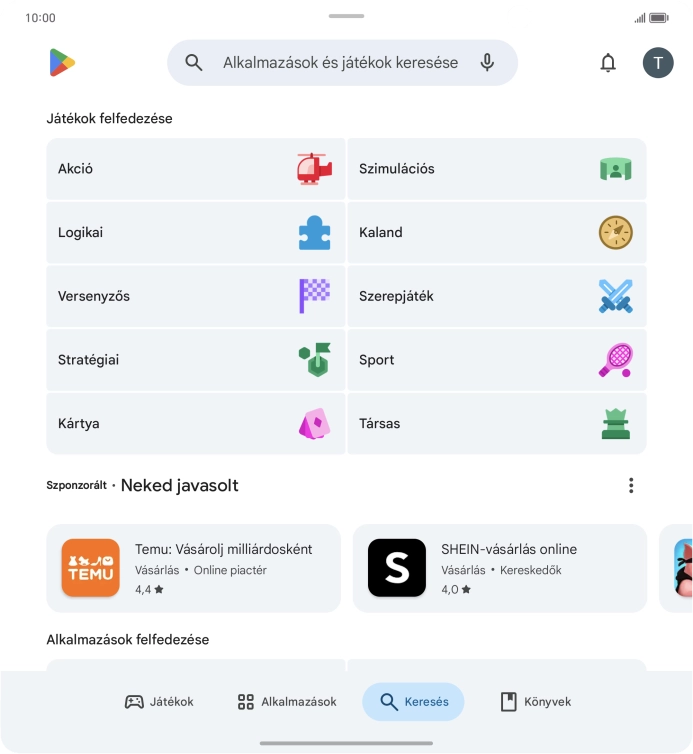The height and width of the screenshot is (754, 693).
Task: Tap the Társas board games category
Action: (496, 424)
